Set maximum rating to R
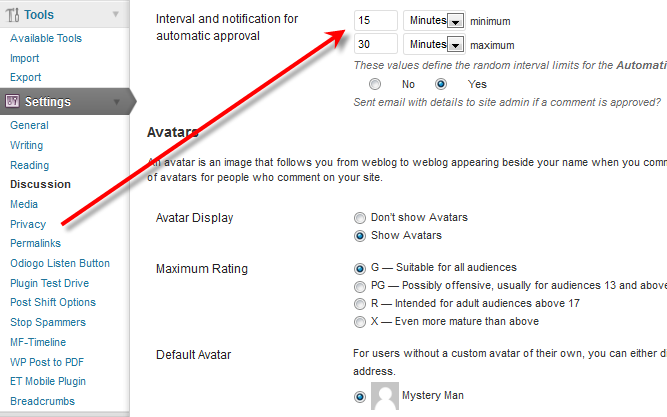 pos(360,304)
